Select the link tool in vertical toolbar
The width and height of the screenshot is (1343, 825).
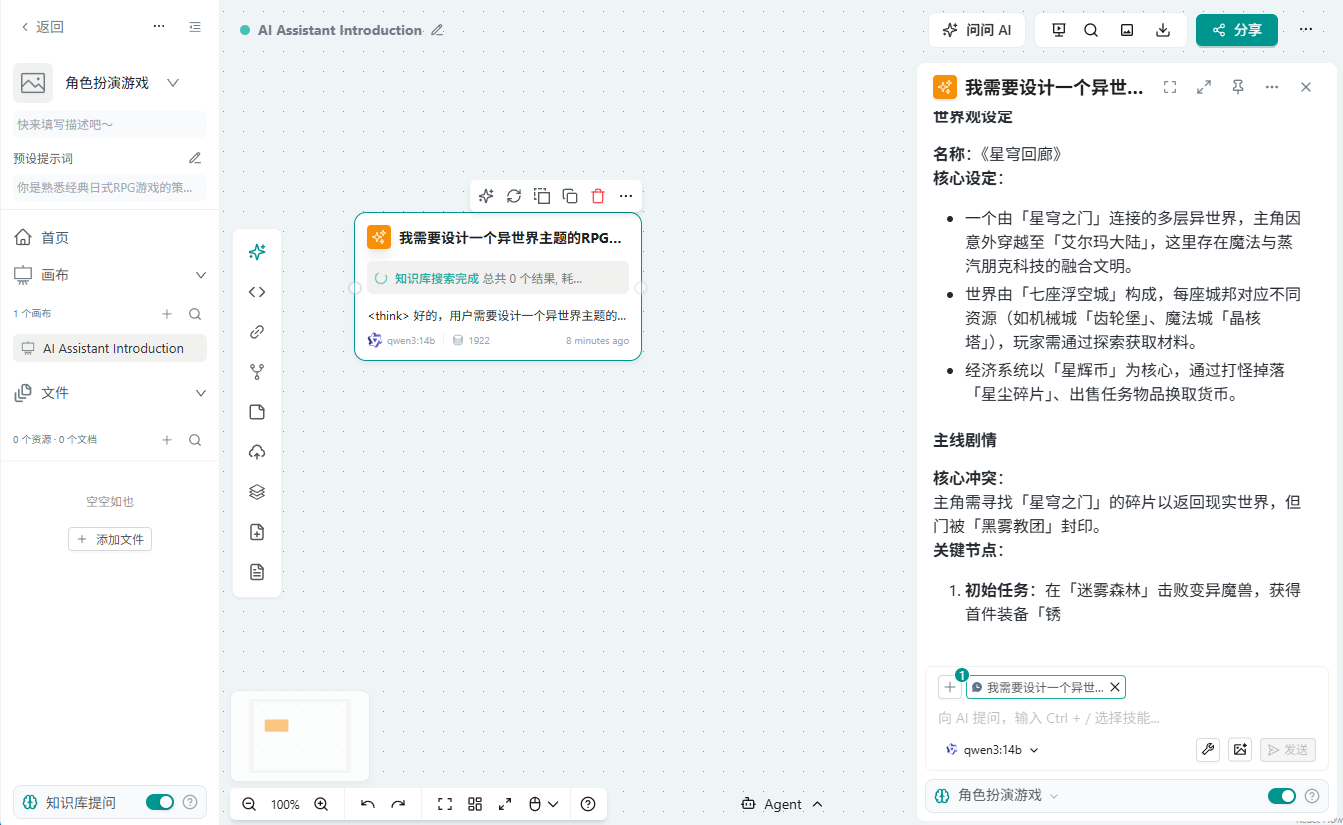257,332
